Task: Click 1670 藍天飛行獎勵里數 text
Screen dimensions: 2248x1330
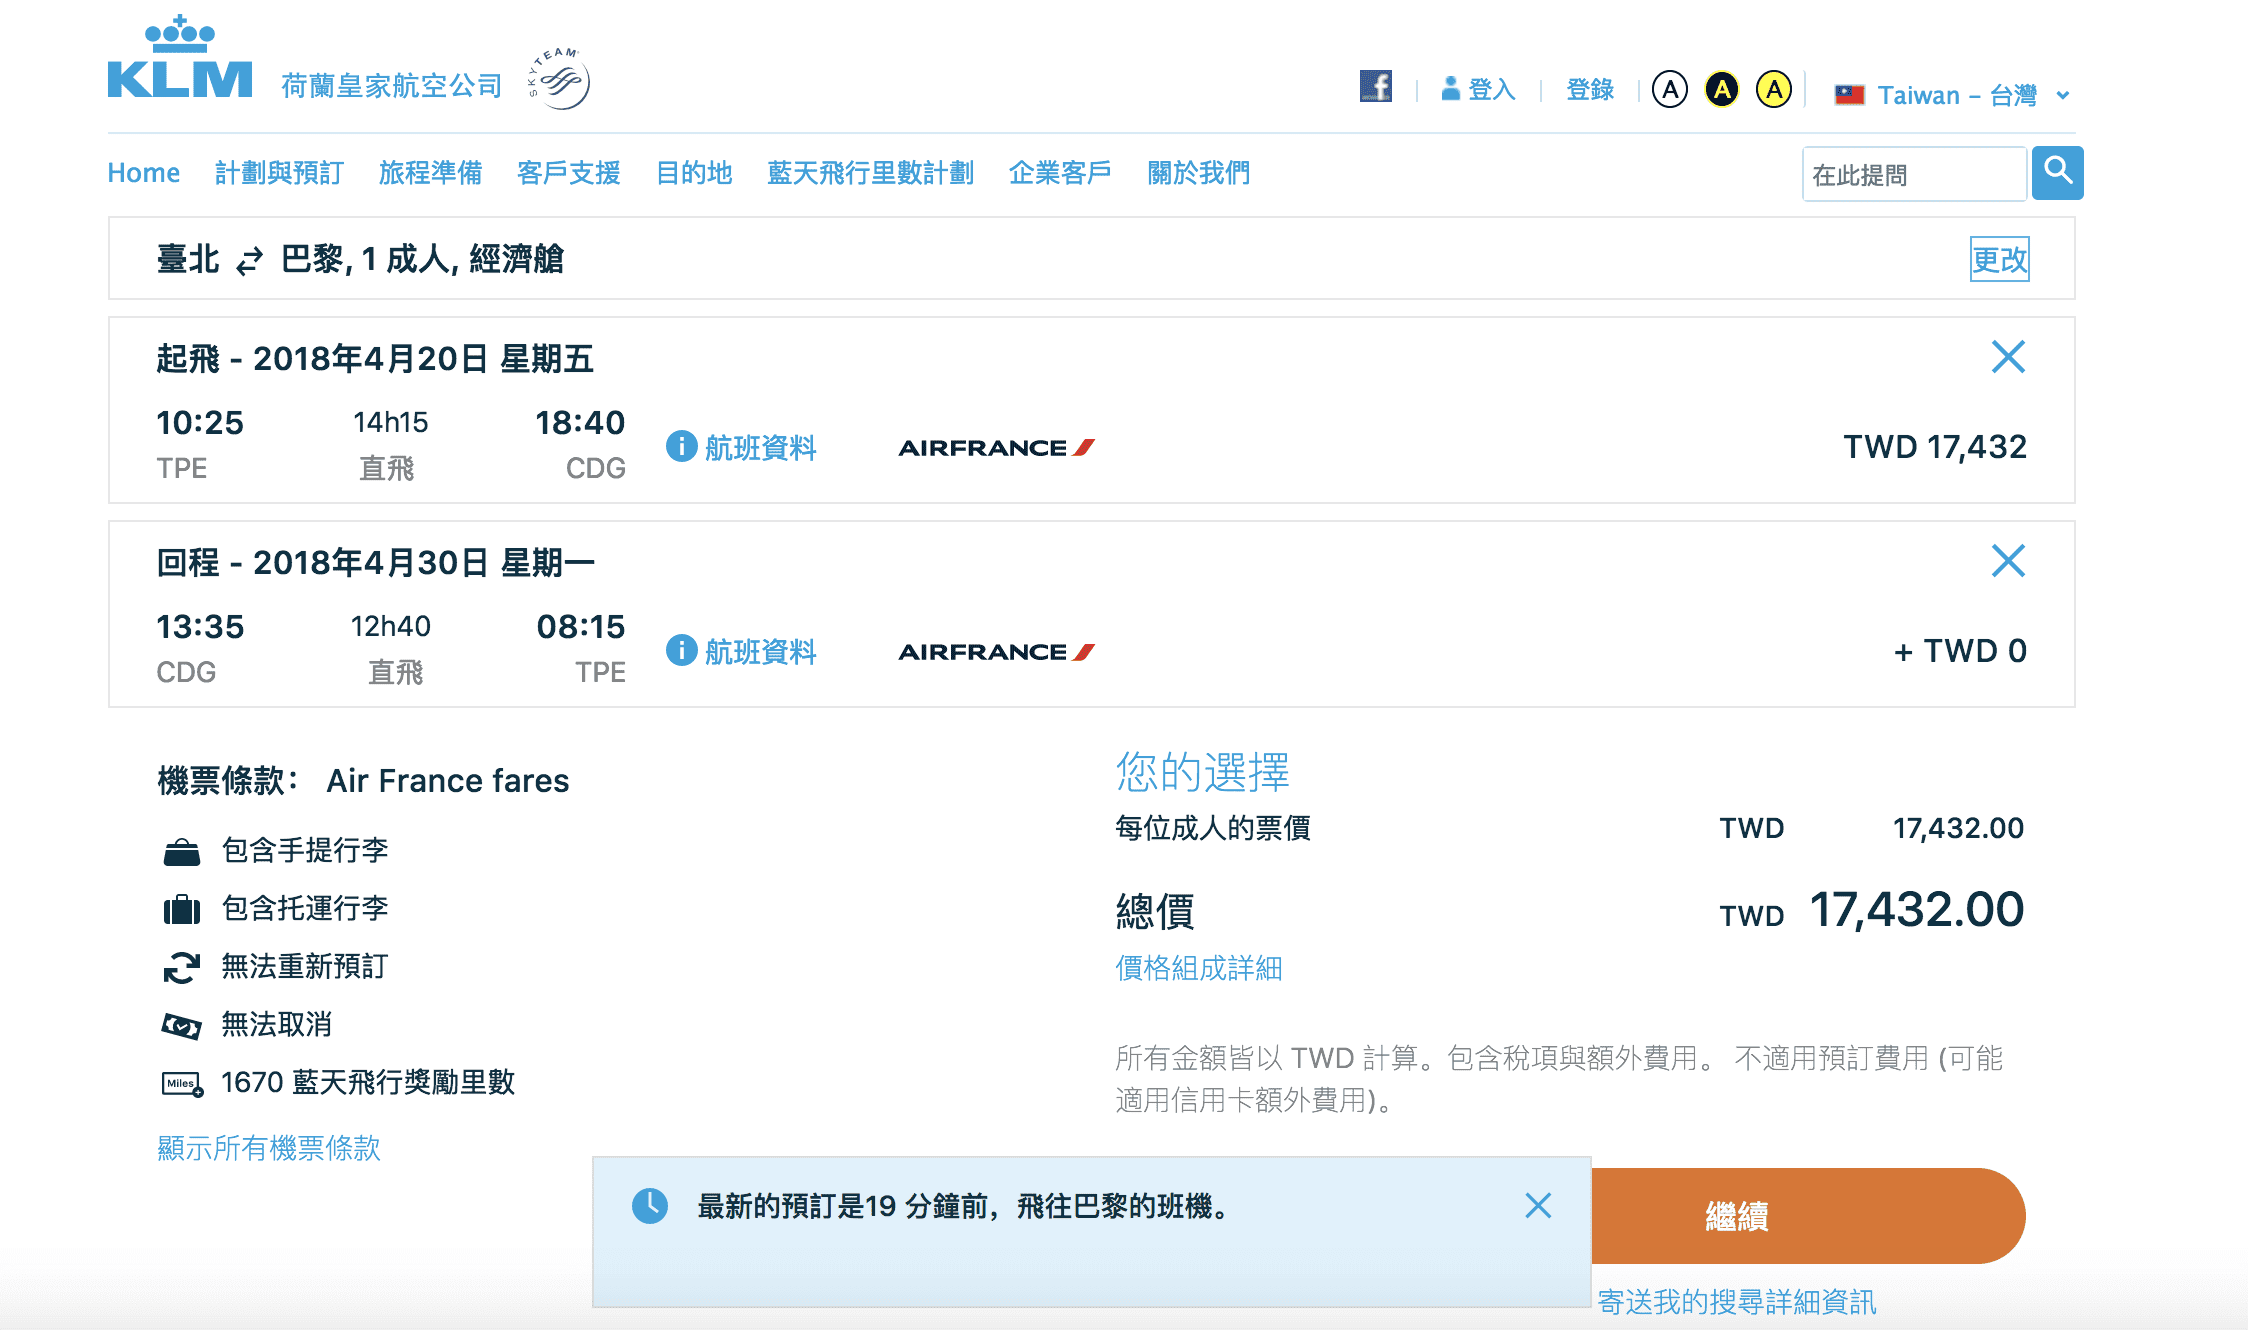Action: click(x=368, y=1082)
